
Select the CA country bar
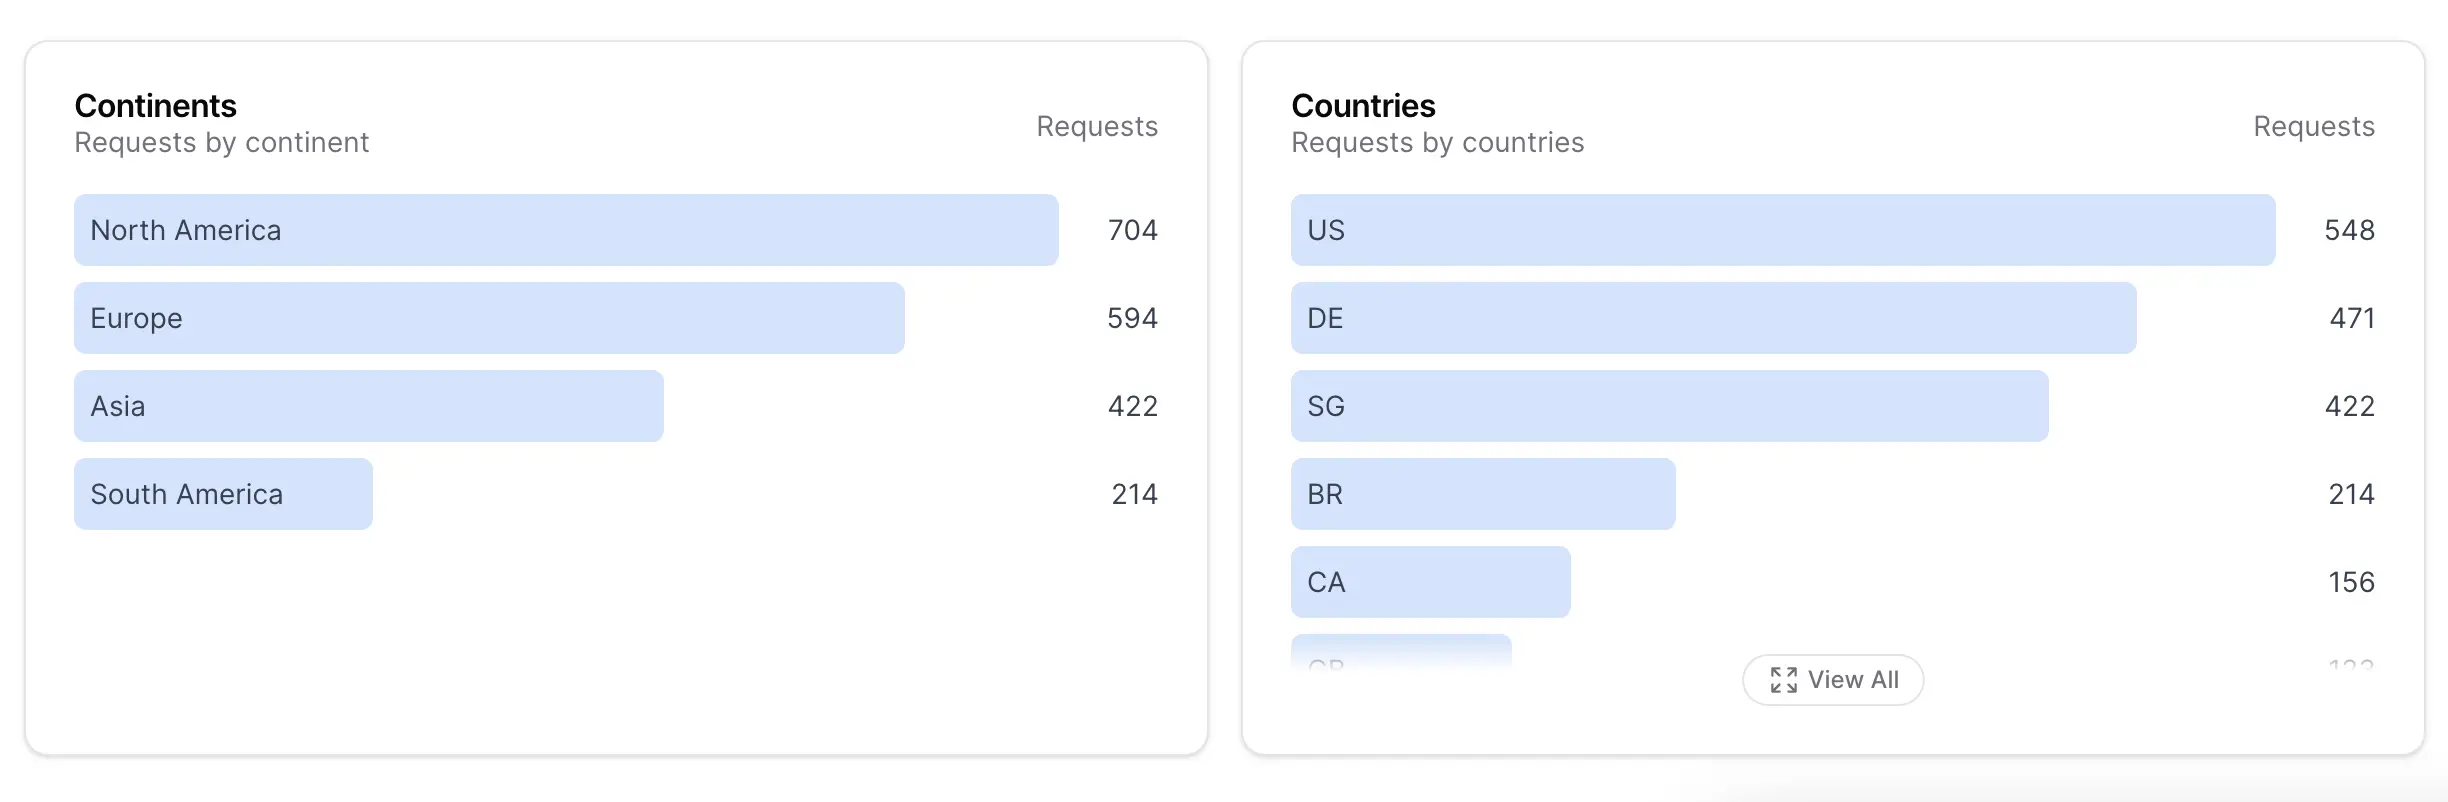click(1431, 582)
